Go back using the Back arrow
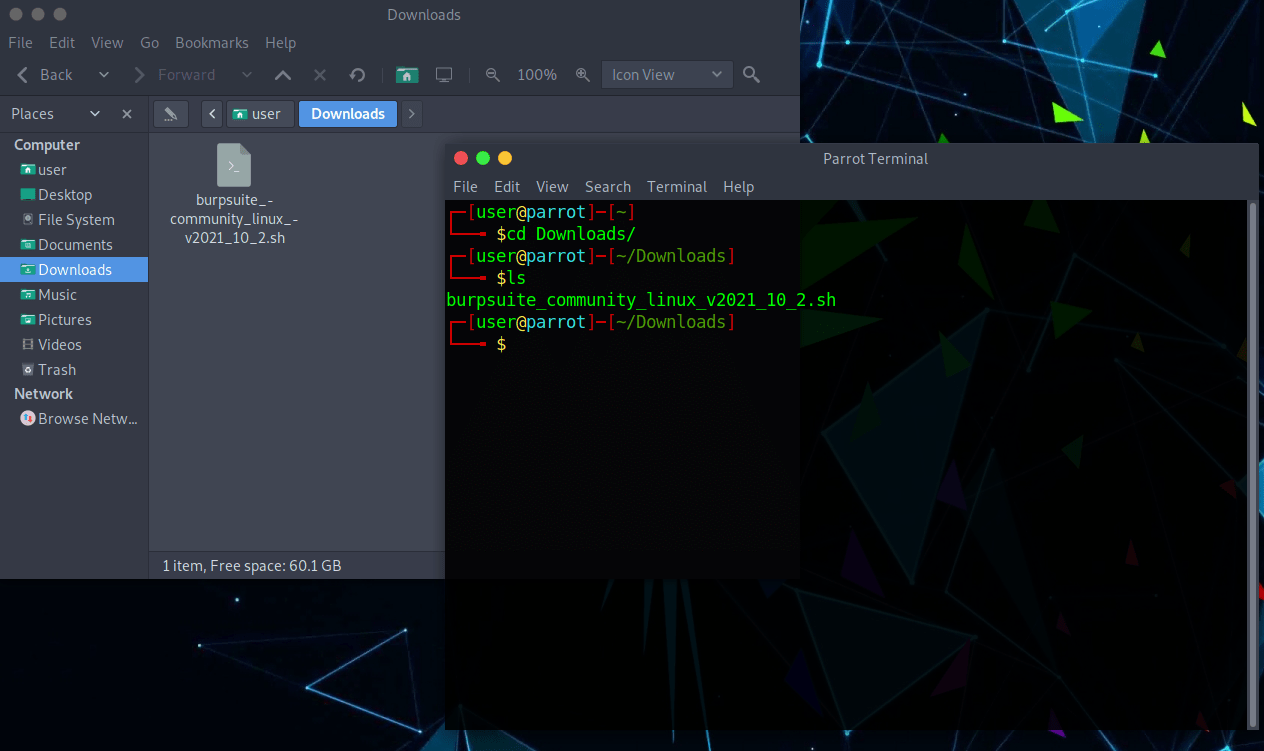1264x751 pixels. [x=45, y=75]
